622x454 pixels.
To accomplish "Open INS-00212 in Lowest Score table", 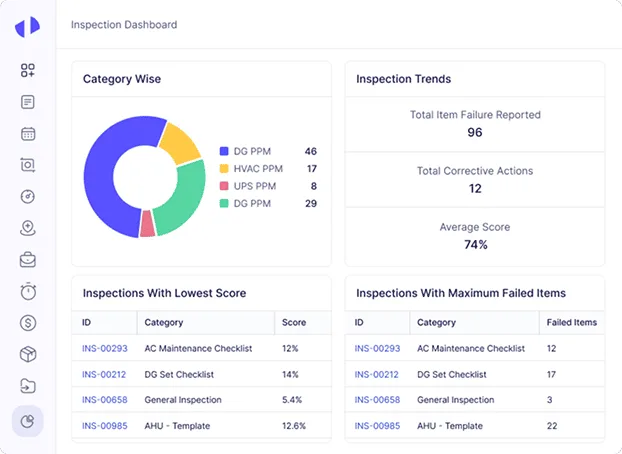I will tap(104, 374).
